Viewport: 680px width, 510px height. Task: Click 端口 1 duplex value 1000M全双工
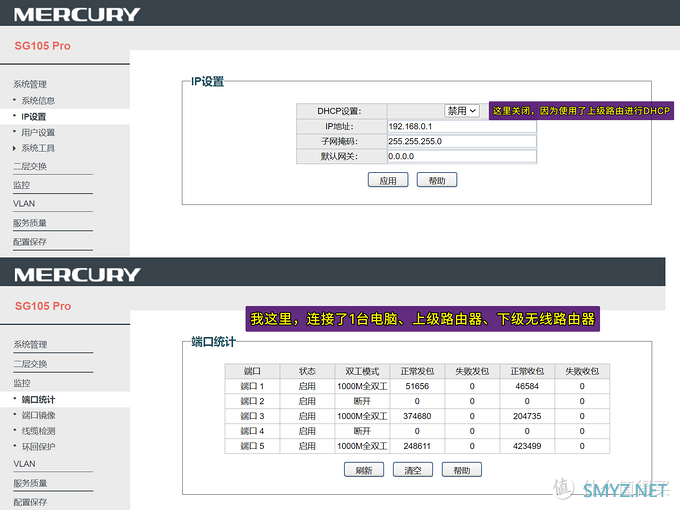(362, 386)
